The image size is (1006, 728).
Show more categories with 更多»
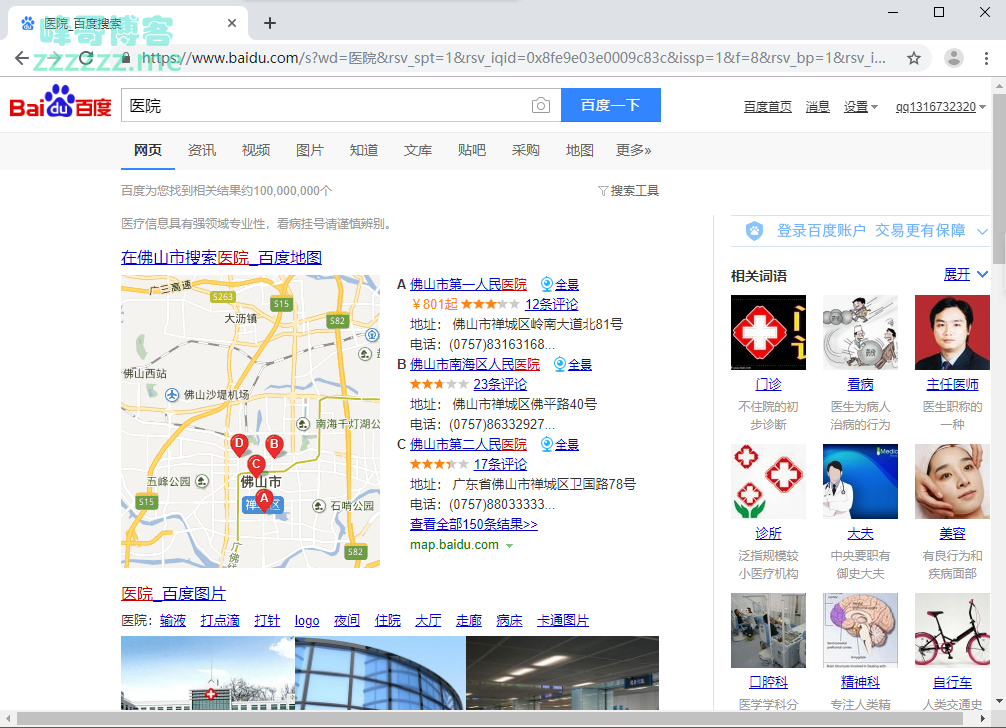pos(633,150)
